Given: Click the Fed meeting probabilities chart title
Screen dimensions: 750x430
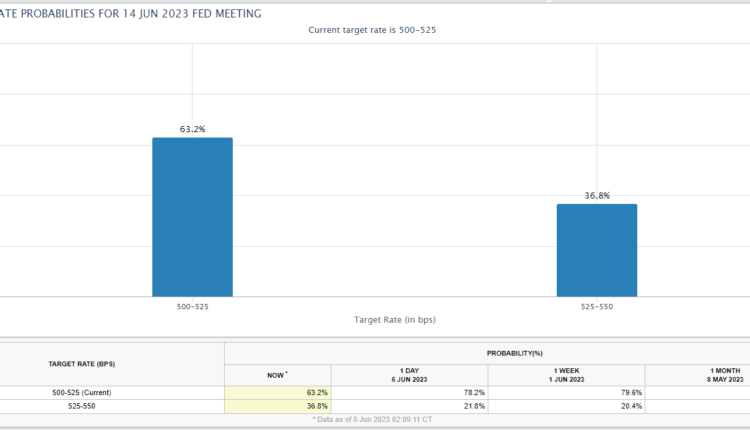Looking at the screenshot, I should (x=130, y=13).
